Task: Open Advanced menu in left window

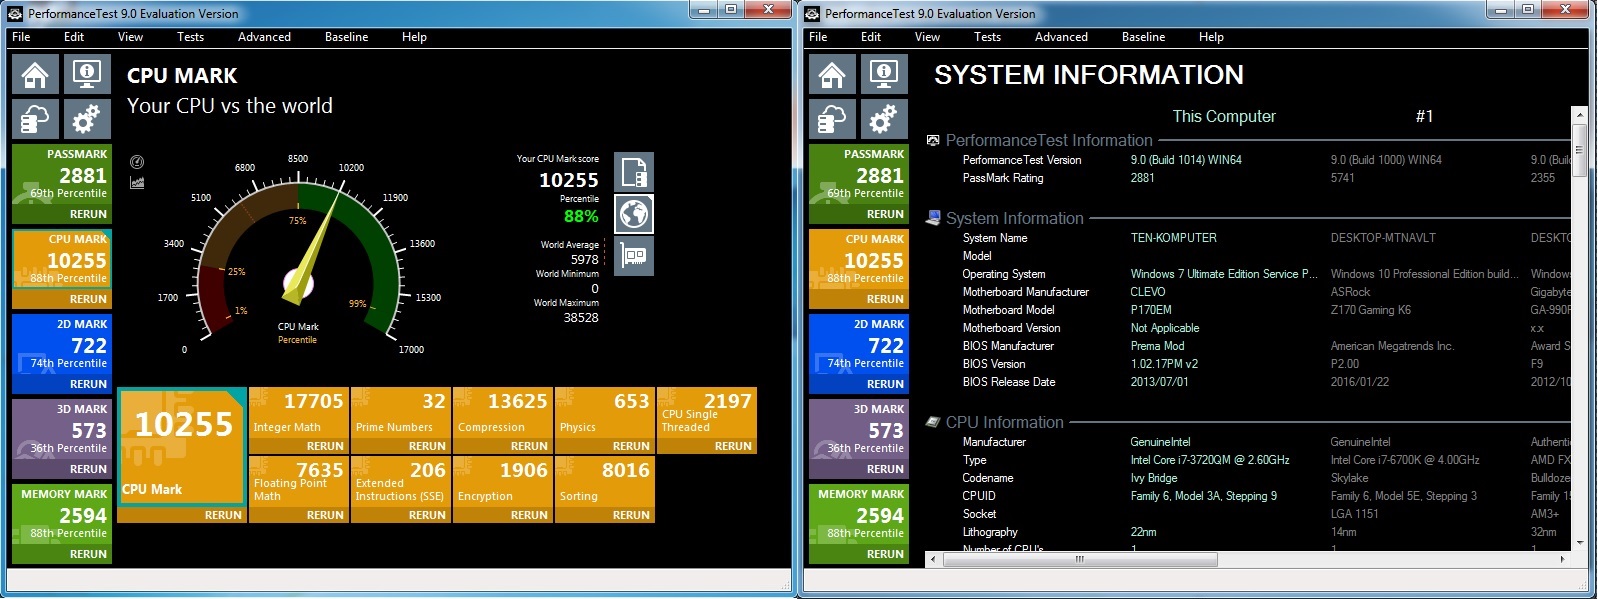Action: (264, 37)
